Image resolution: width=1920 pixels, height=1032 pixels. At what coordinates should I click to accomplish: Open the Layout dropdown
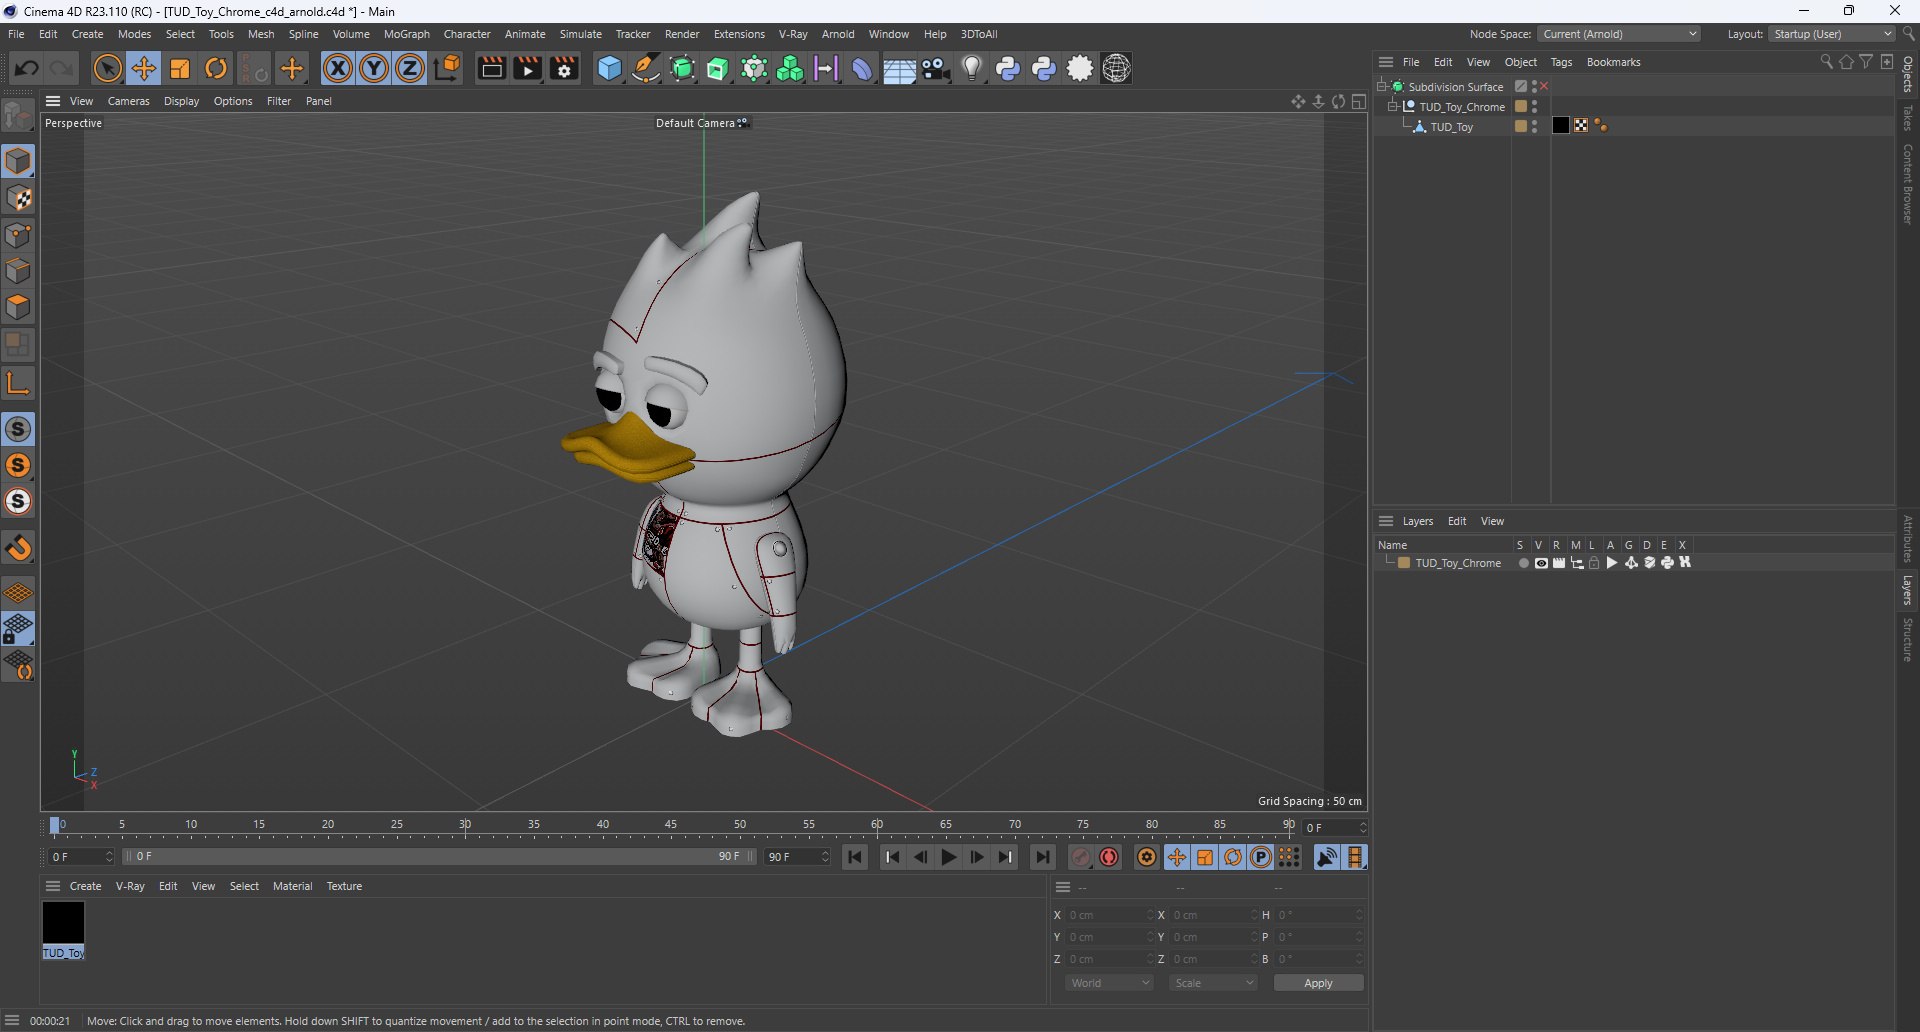click(1832, 34)
